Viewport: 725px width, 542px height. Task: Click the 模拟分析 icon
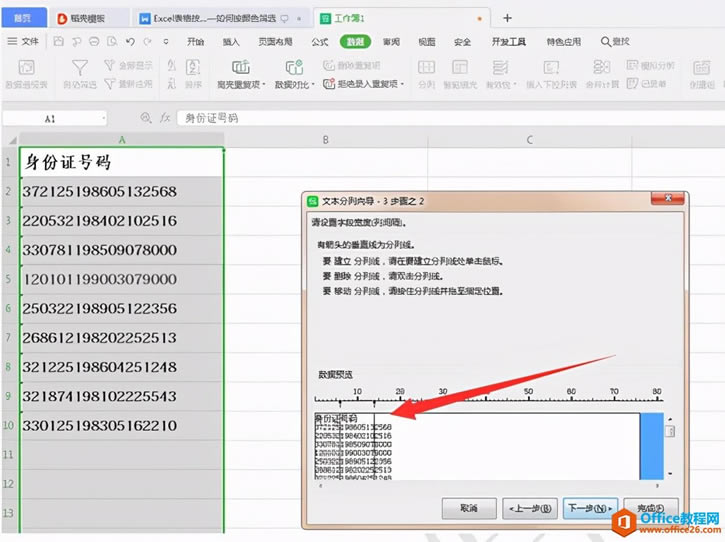click(633, 65)
